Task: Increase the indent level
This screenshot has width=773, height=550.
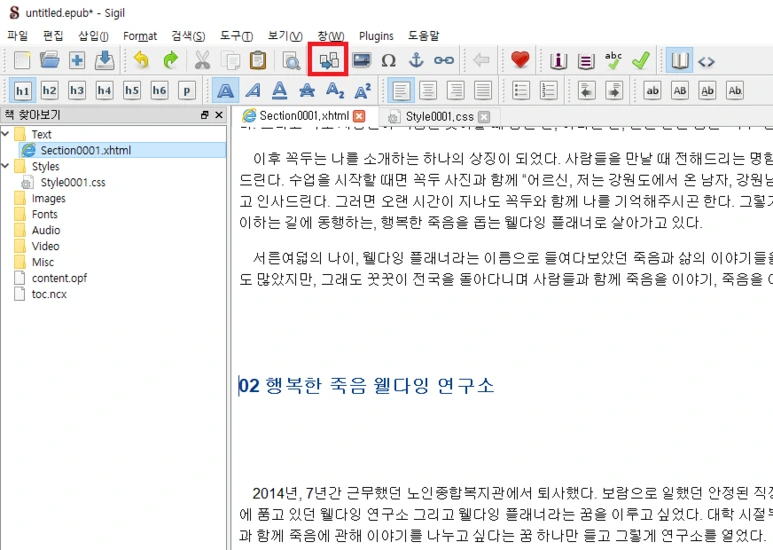Action: point(614,90)
